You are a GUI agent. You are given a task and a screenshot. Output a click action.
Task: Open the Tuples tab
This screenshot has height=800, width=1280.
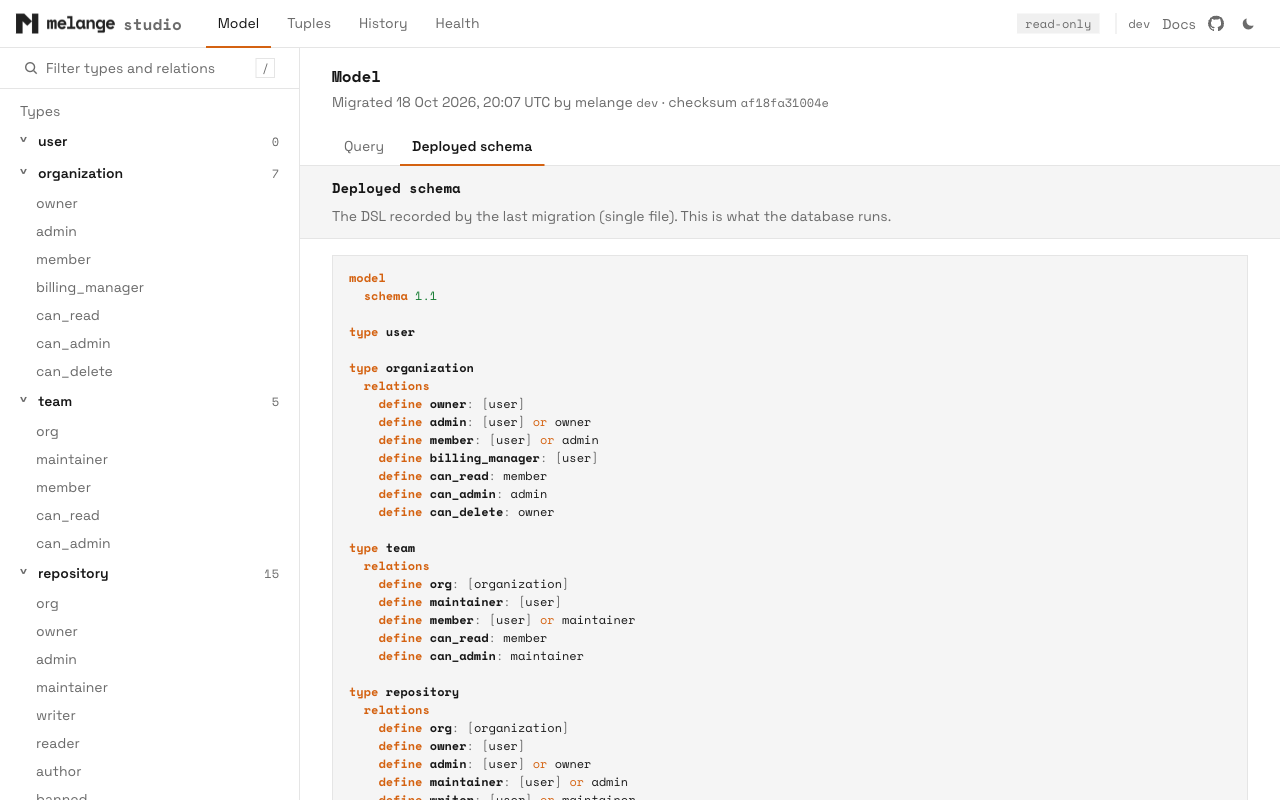pos(309,24)
